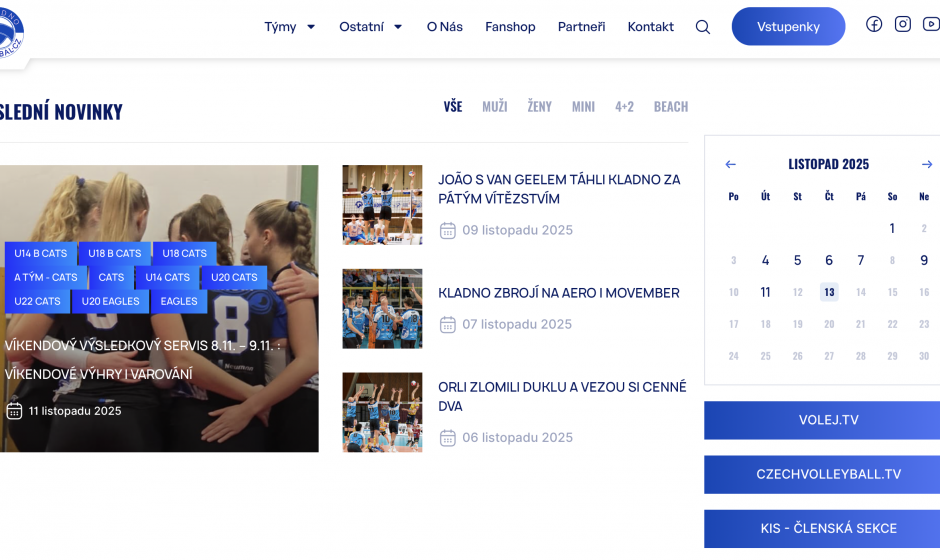This screenshot has height=560, width=940.
Task: Select day 13 in the calendar
Action: point(829,292)
